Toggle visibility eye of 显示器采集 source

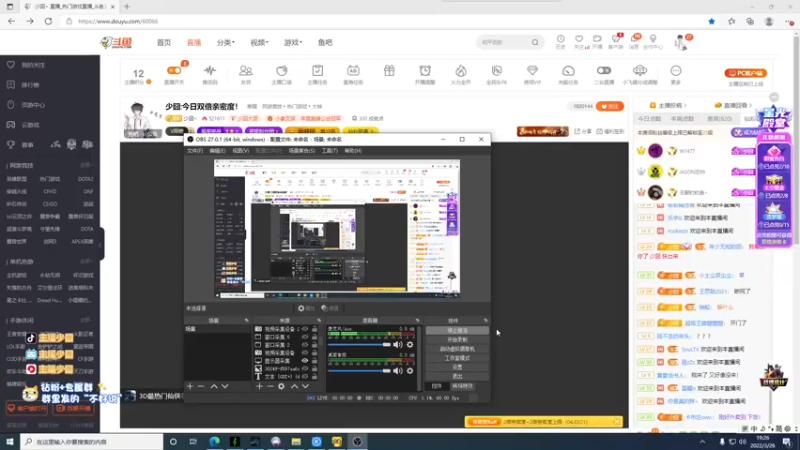[x=305, y=361]
